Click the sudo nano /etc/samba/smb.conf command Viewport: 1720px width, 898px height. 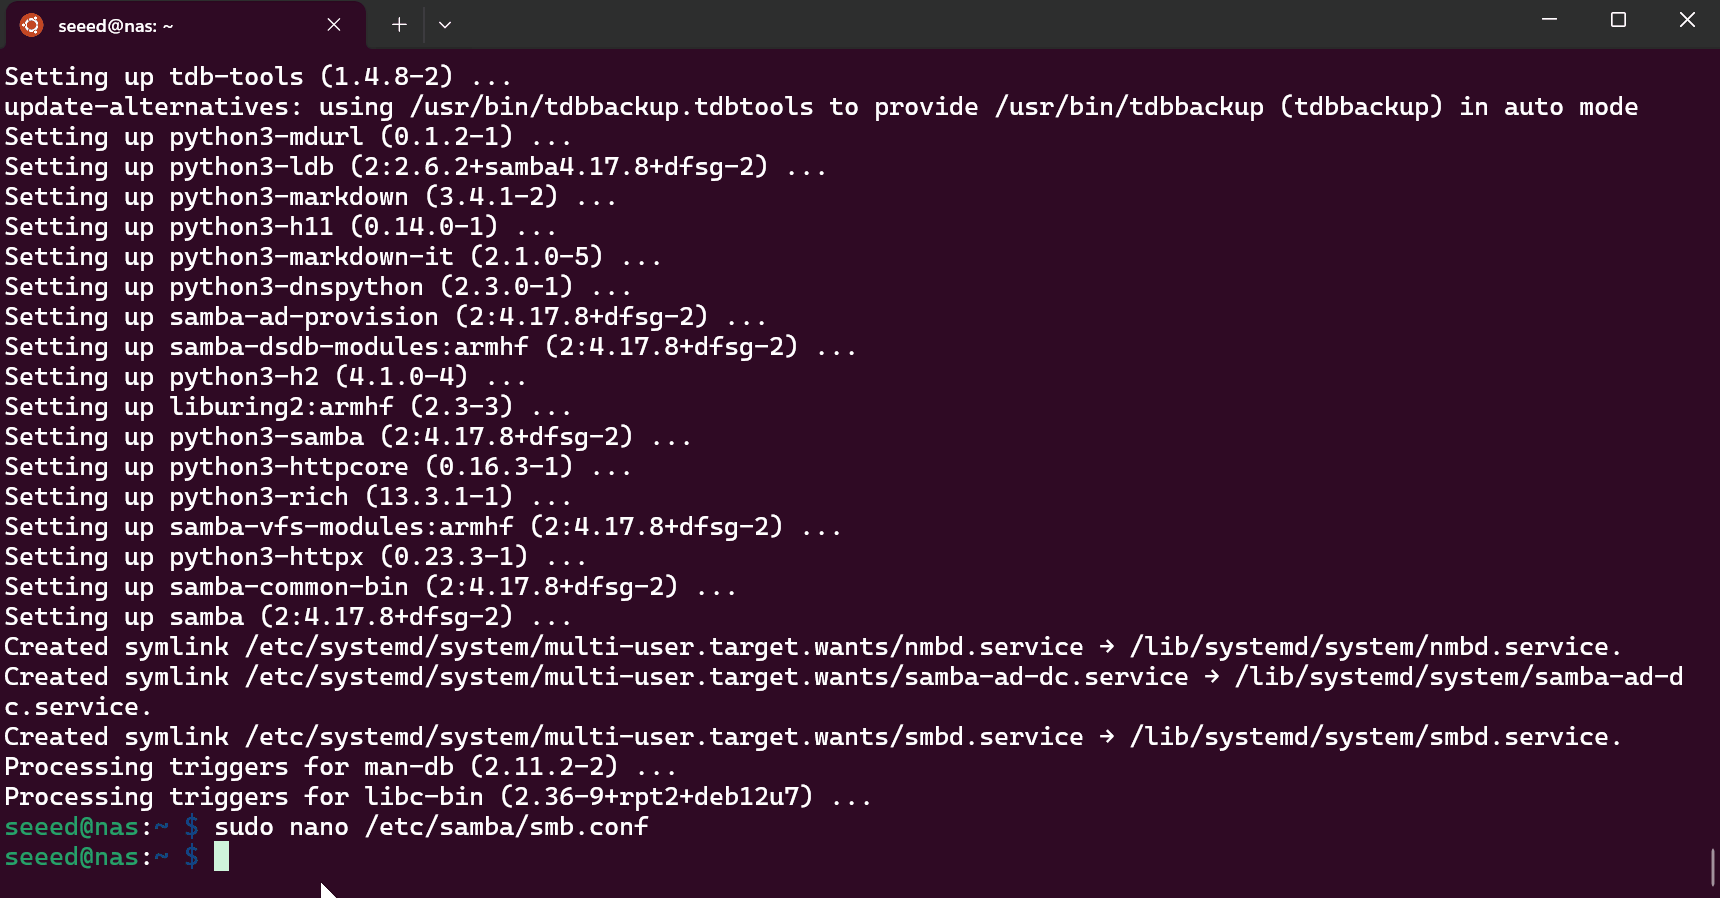pos(431,827)
